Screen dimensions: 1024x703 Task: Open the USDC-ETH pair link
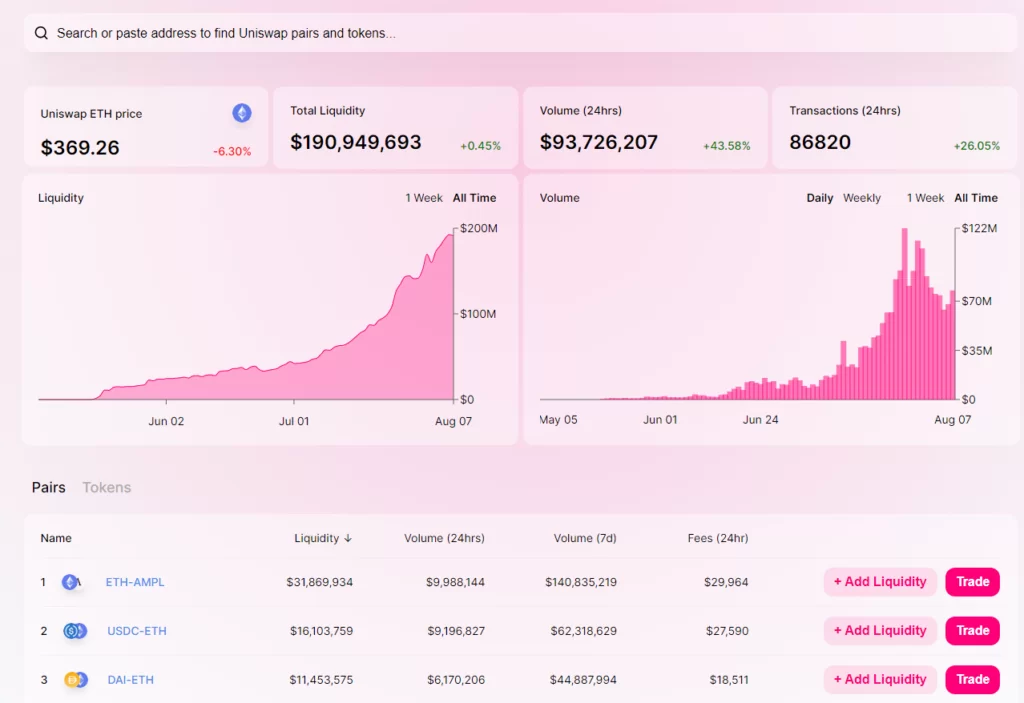pos(136,631)
